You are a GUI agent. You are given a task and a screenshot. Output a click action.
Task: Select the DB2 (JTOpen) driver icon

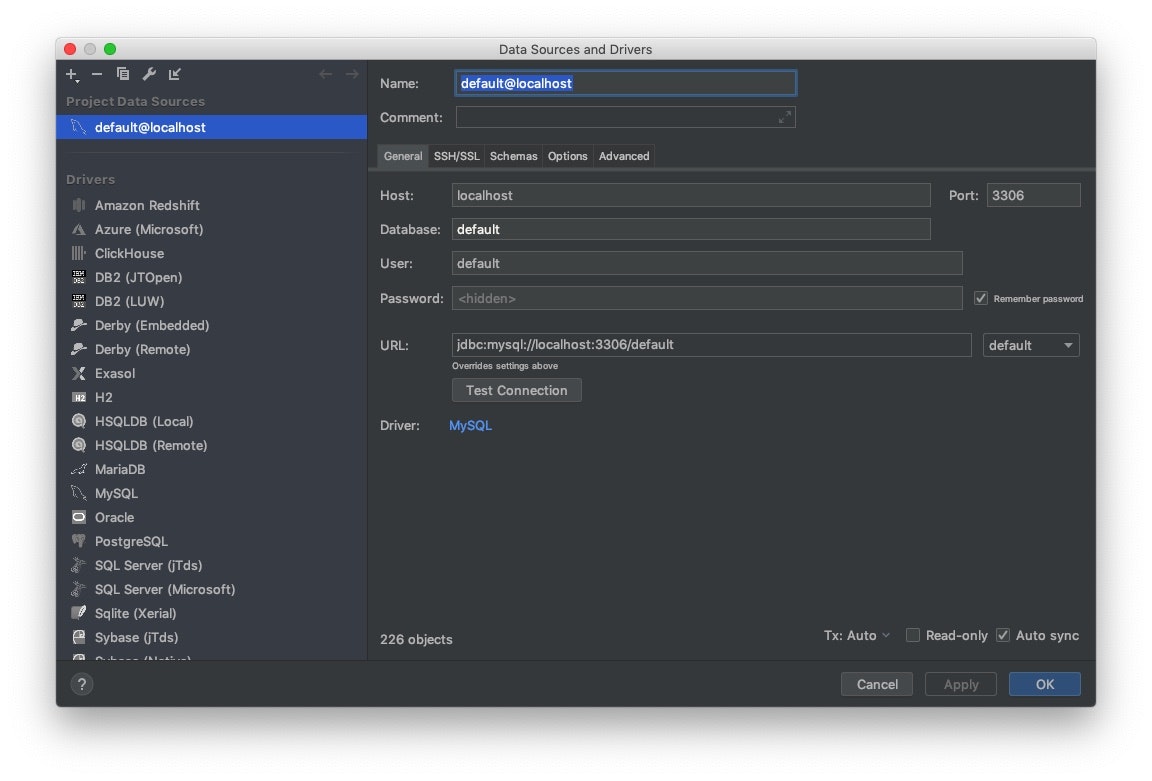79,277
